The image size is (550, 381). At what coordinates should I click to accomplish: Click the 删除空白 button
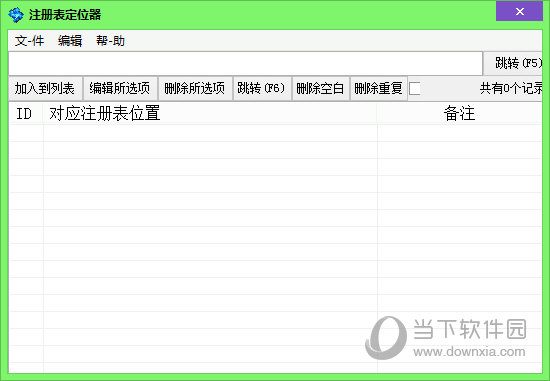tap(320, 88)
